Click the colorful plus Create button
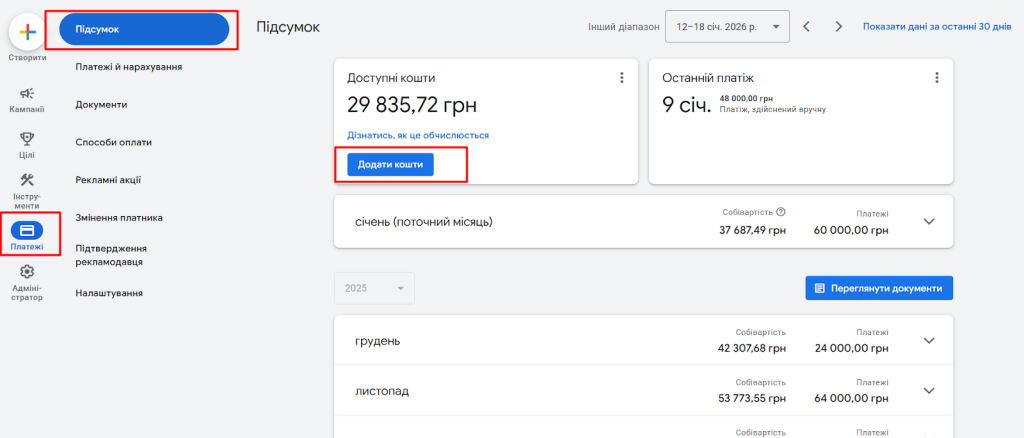The height and width of the screenshot is (438, 1024). click(27, 32)
